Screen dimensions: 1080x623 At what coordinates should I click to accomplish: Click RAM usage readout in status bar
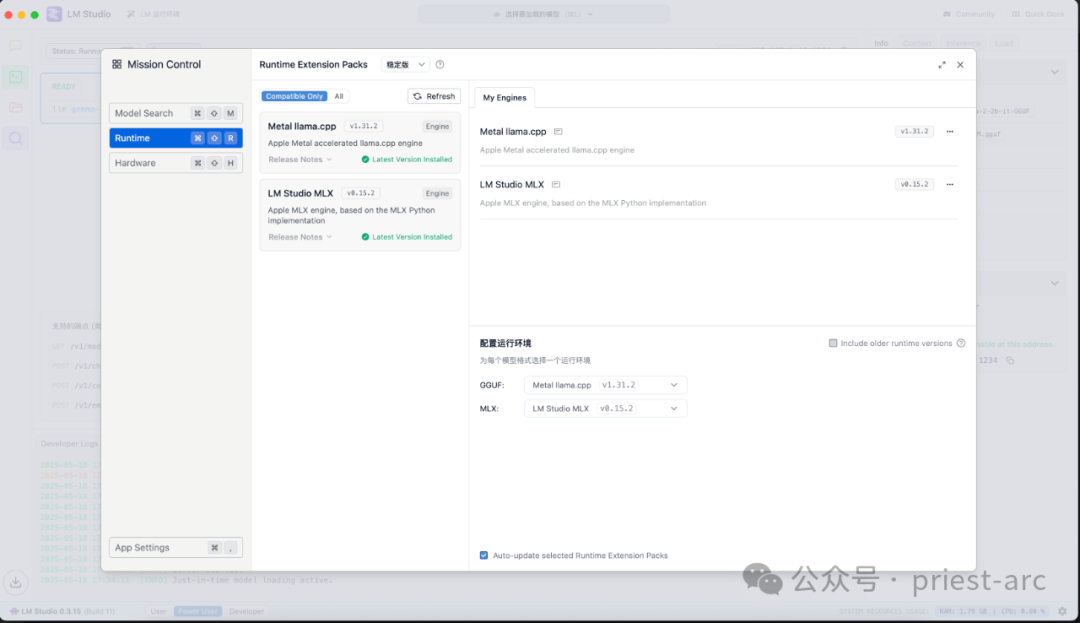[x=964, y=611]
